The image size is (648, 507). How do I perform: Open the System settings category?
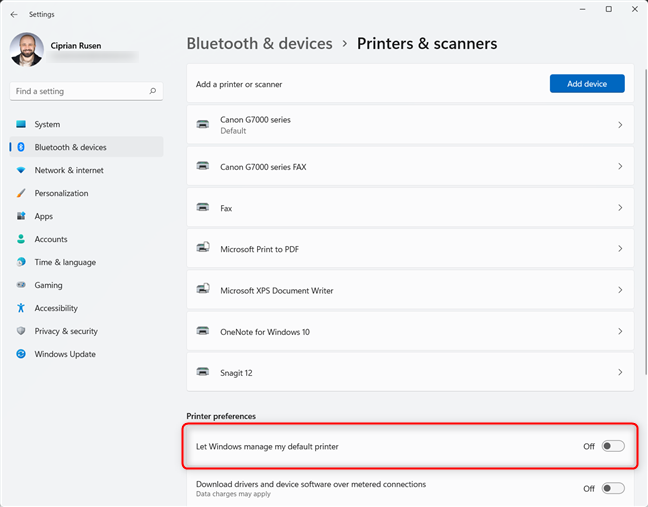coord(86,124)
